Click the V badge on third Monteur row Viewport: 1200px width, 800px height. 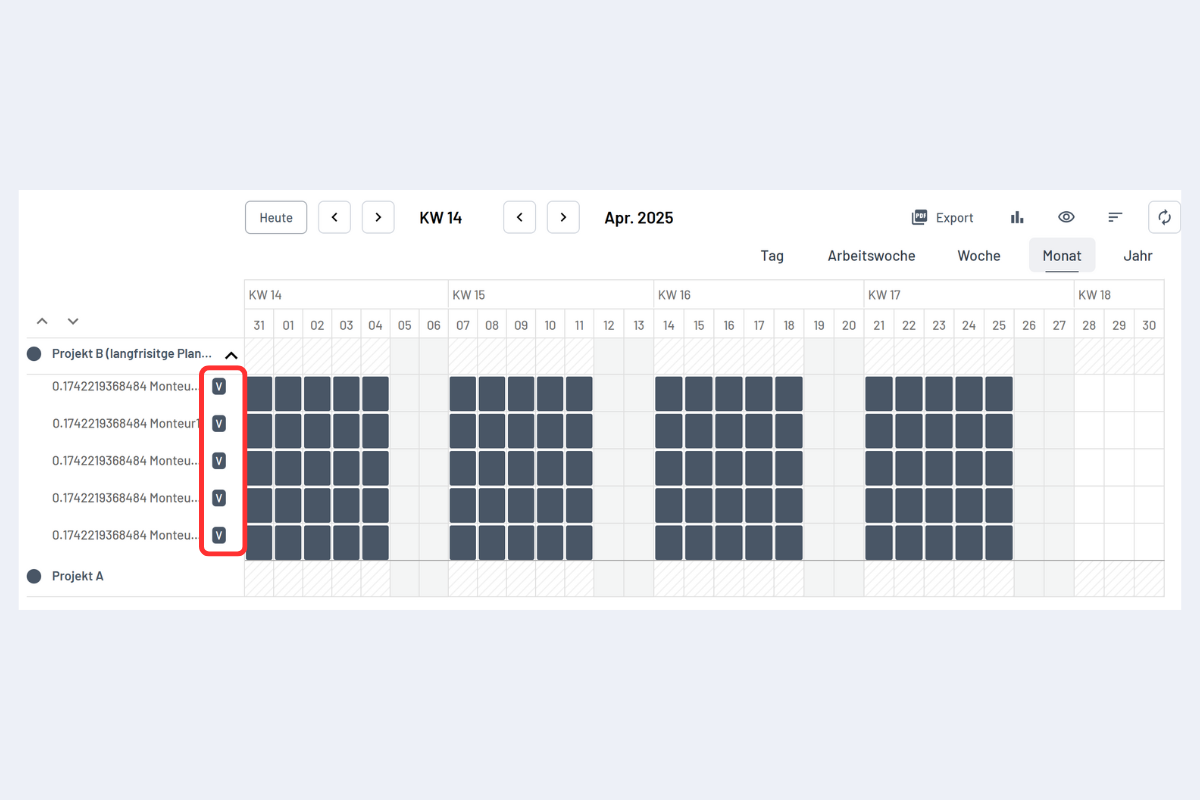(x=219, y=461)
